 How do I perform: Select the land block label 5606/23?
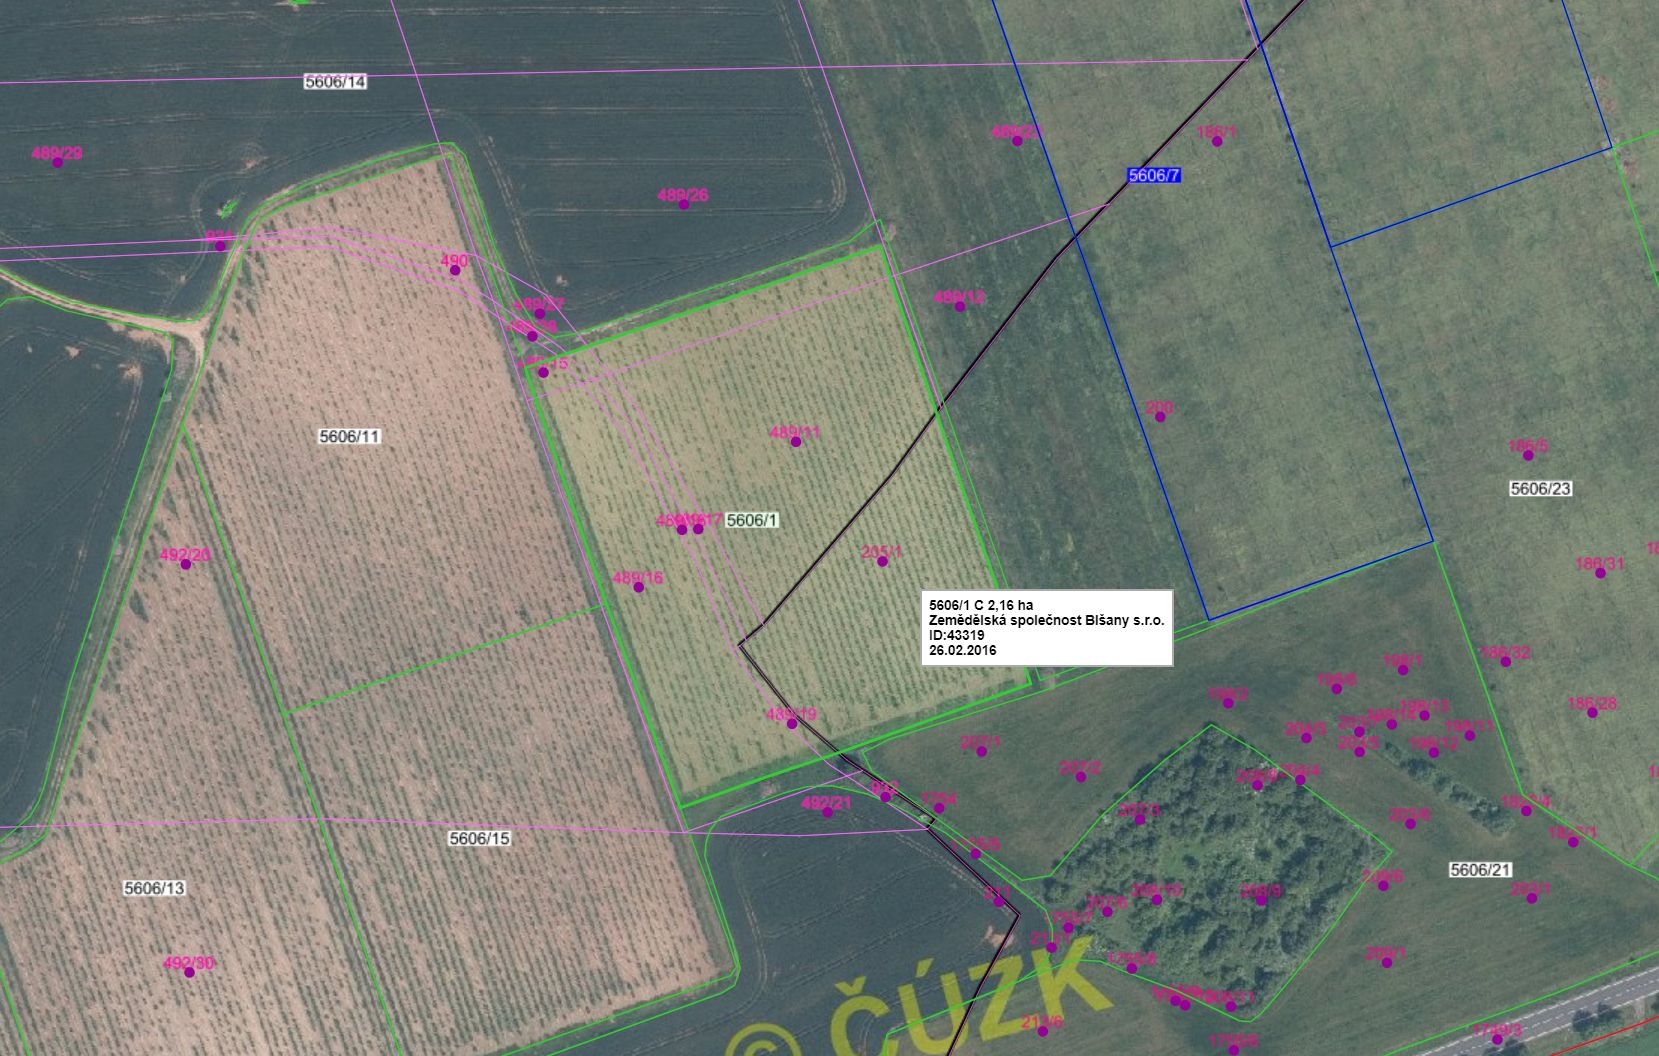click(1540, 488)
